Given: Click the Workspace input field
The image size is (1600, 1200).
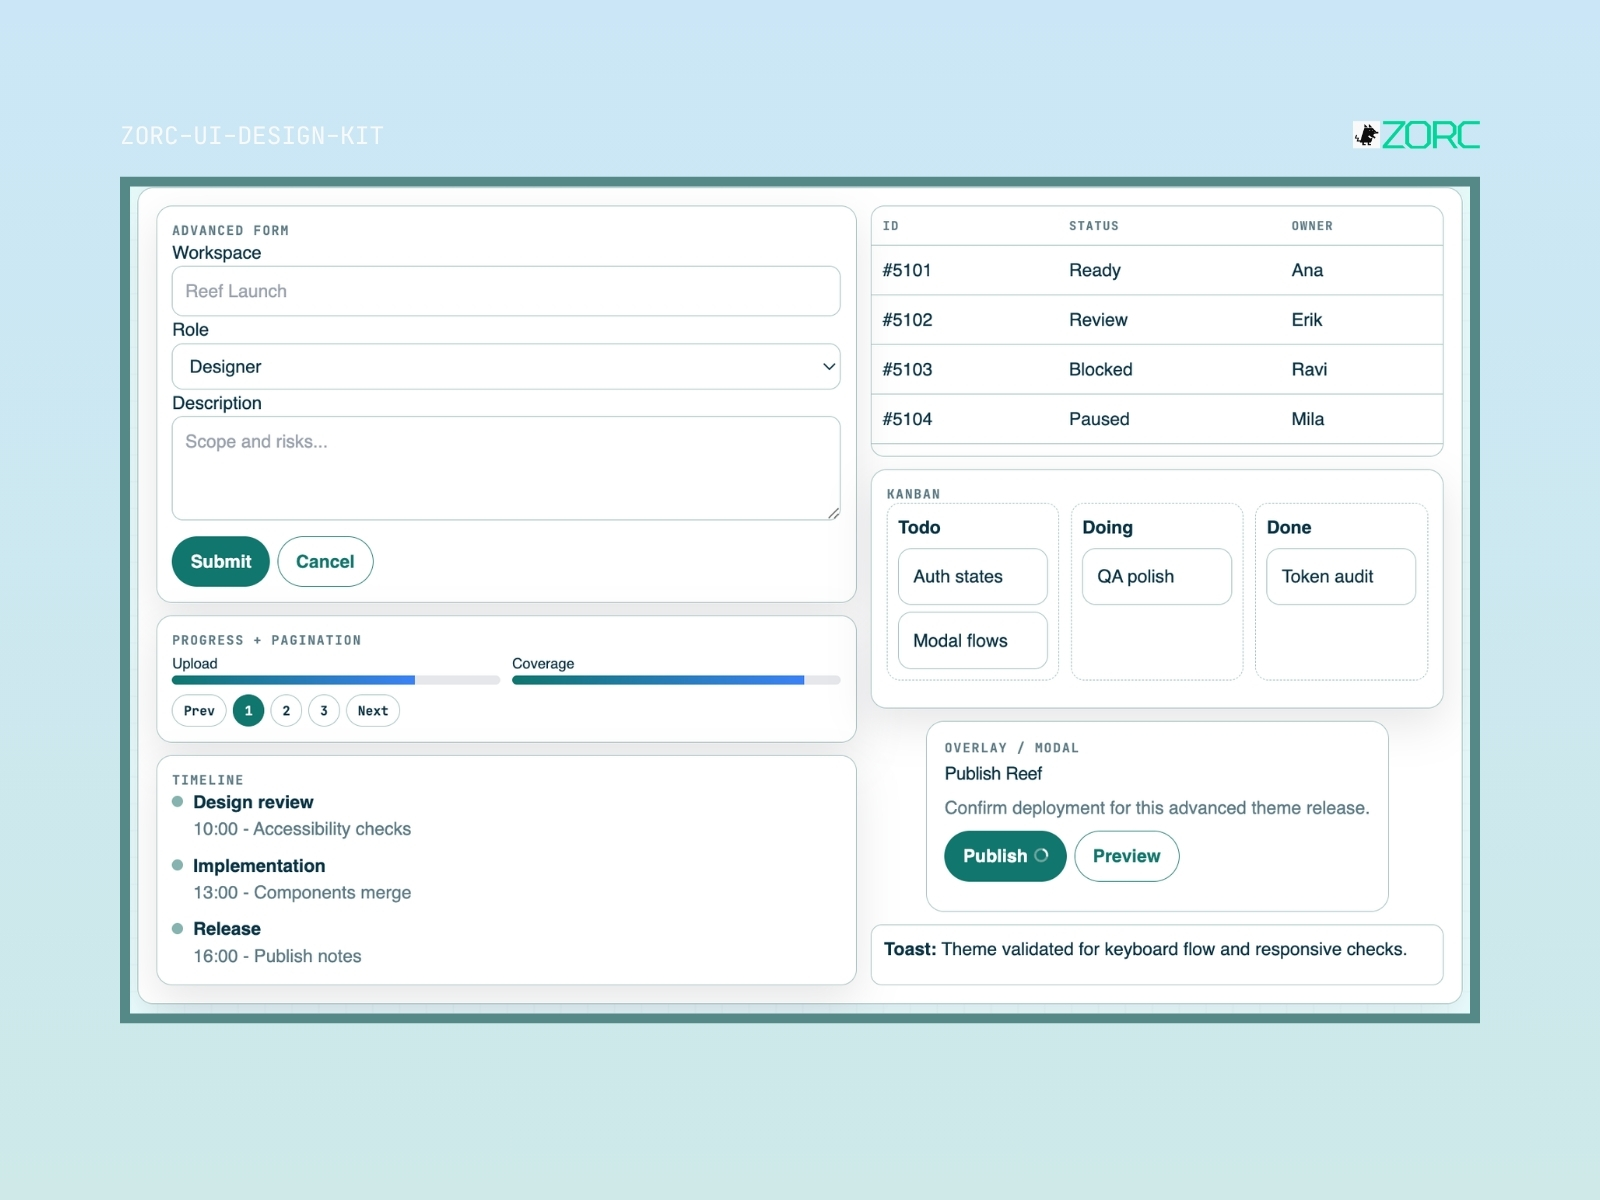Looking at the screenshot, I should point(506,291).
